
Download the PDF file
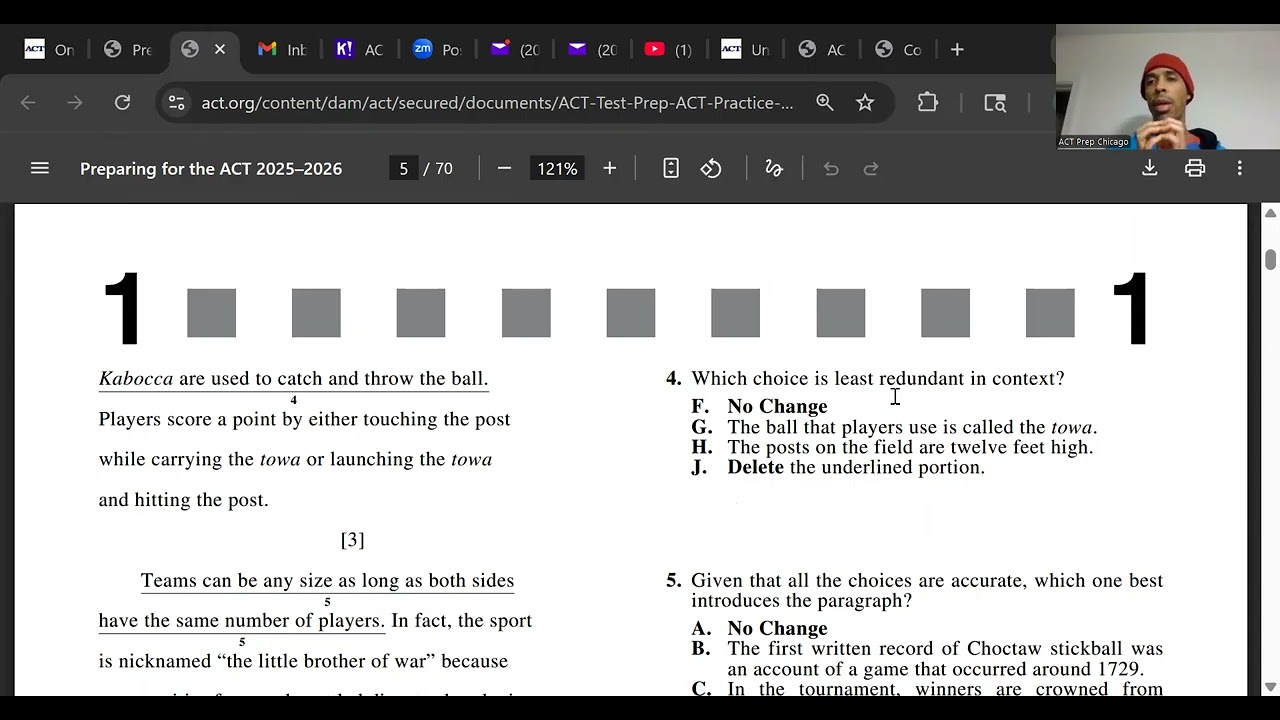[1150, 168]
